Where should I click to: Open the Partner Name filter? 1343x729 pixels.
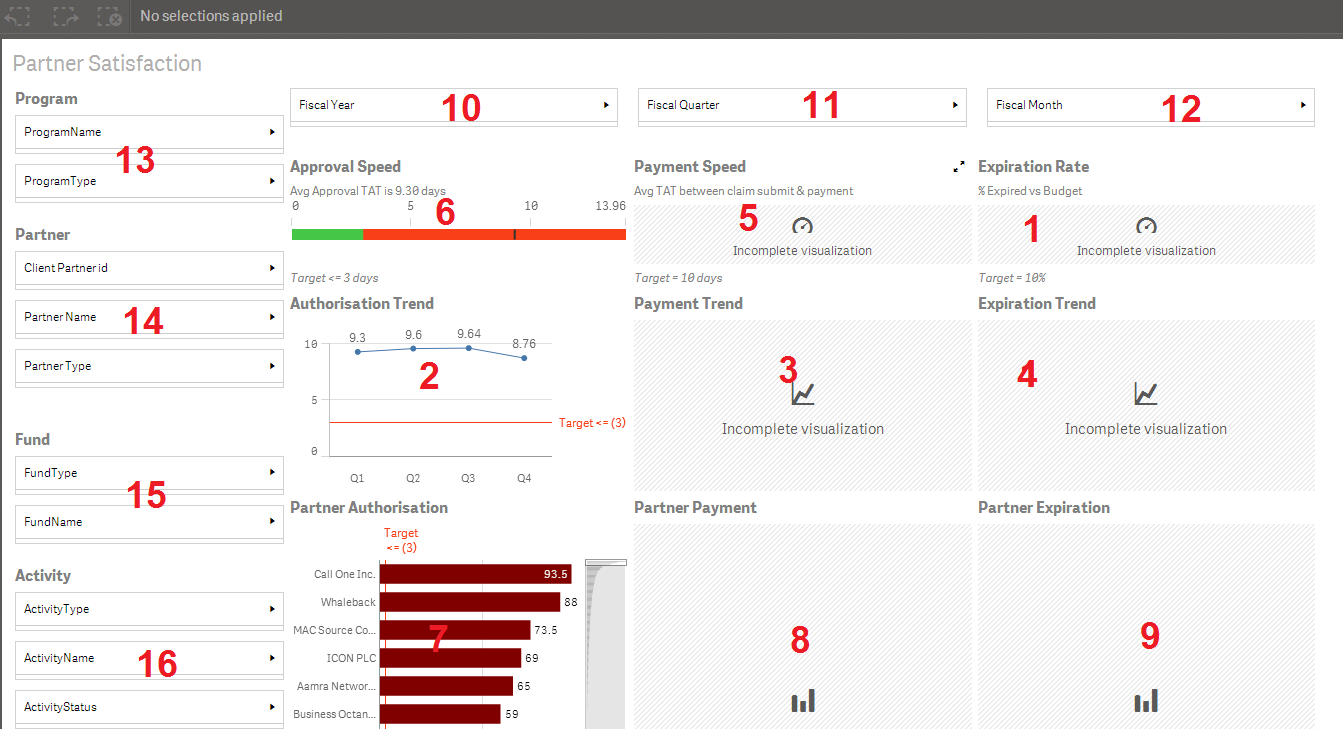(x=150, y=317)
